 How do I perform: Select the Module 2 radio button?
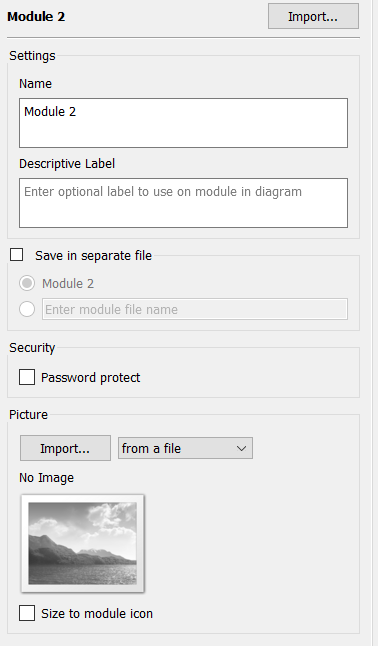(x=27, y=283)
